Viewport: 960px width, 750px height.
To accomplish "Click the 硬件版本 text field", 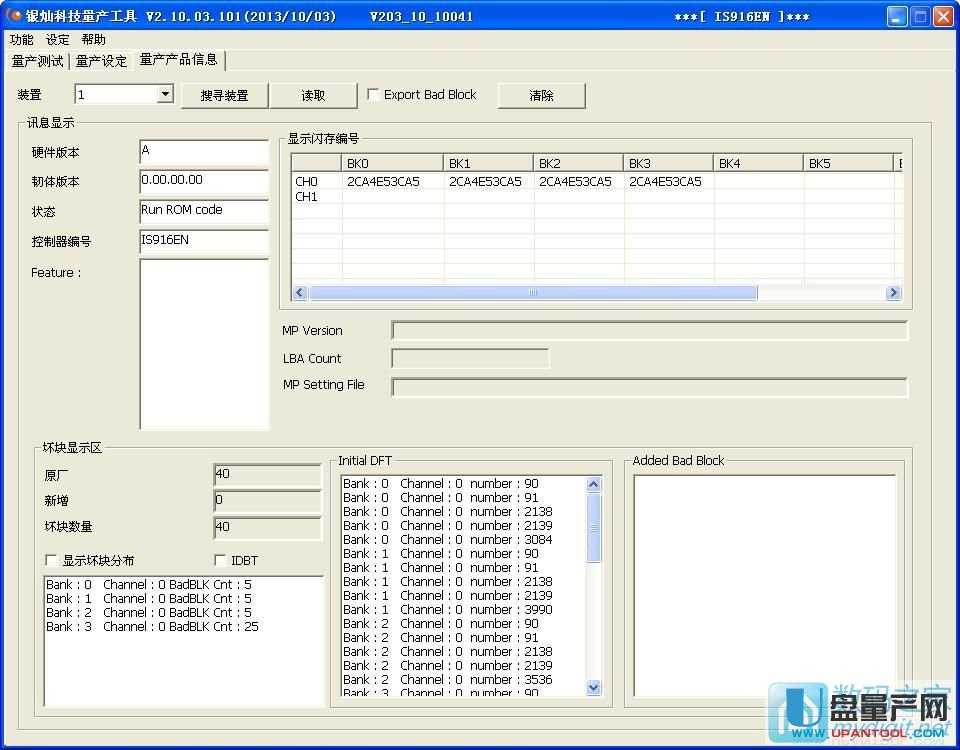I will click(204, 152).
